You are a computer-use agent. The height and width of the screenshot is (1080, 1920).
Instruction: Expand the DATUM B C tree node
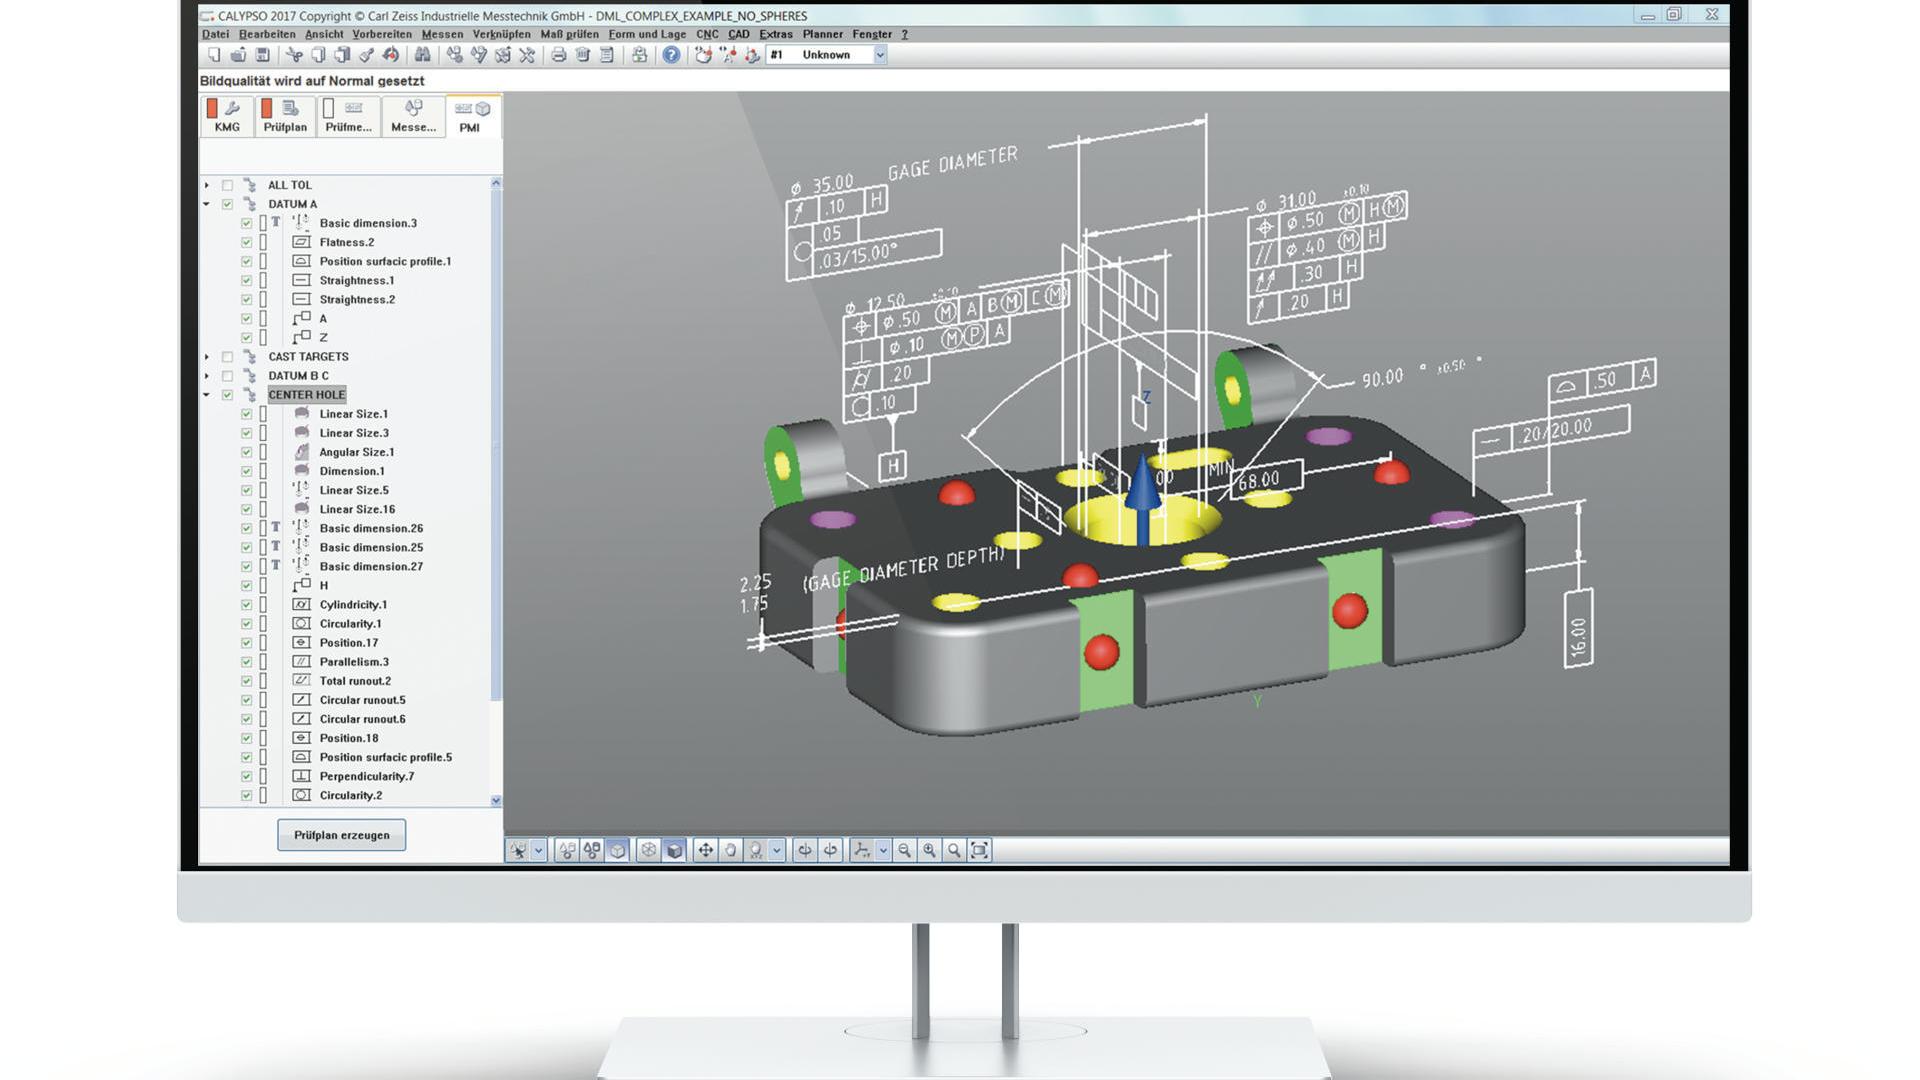[207, 376]
